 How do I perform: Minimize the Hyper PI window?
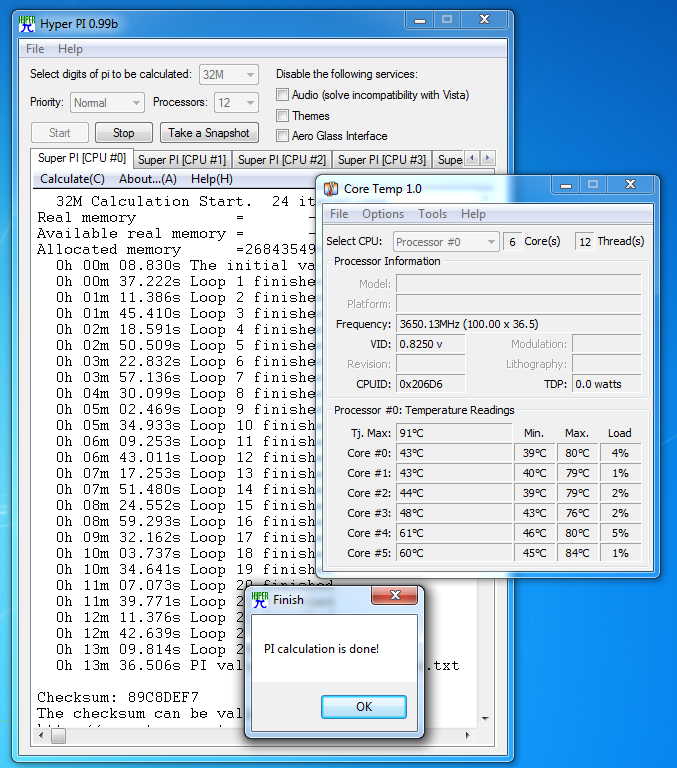tap(420, 20)
